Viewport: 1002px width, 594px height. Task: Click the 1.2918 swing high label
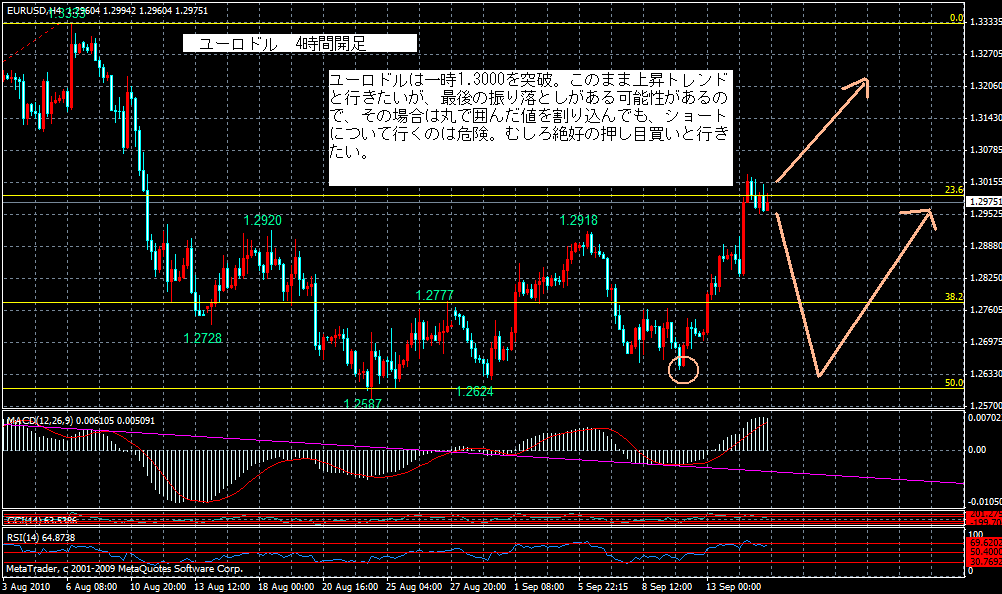579,220
